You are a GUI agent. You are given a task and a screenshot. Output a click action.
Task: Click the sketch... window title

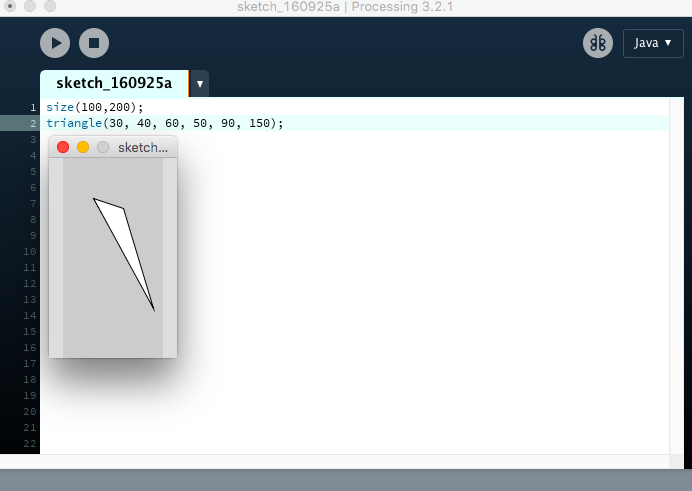pyautogui.click(x=143, y=147)
